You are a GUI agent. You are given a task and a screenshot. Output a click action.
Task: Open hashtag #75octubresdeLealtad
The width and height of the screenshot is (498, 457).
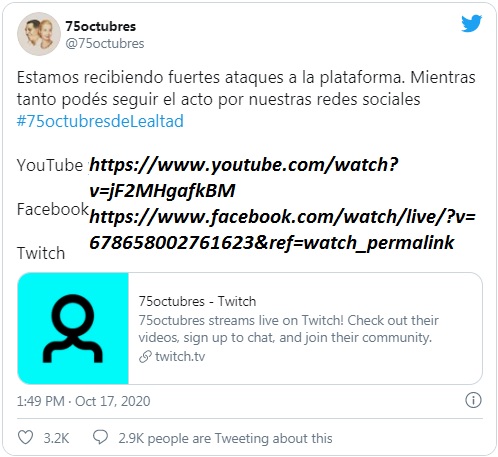100,121
